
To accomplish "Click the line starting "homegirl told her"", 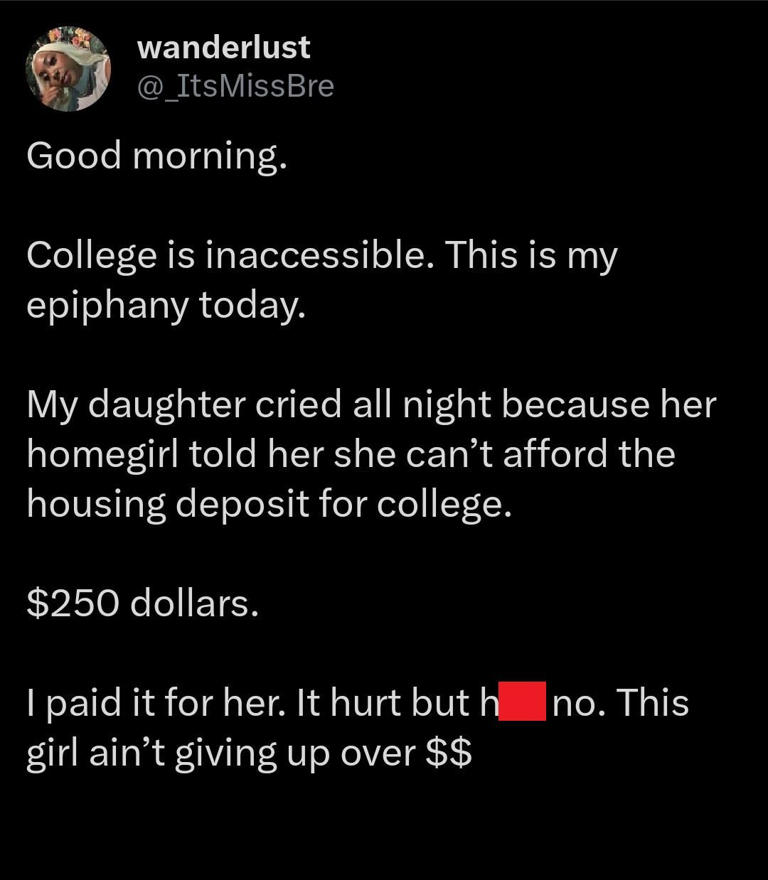I will point(350,455).
